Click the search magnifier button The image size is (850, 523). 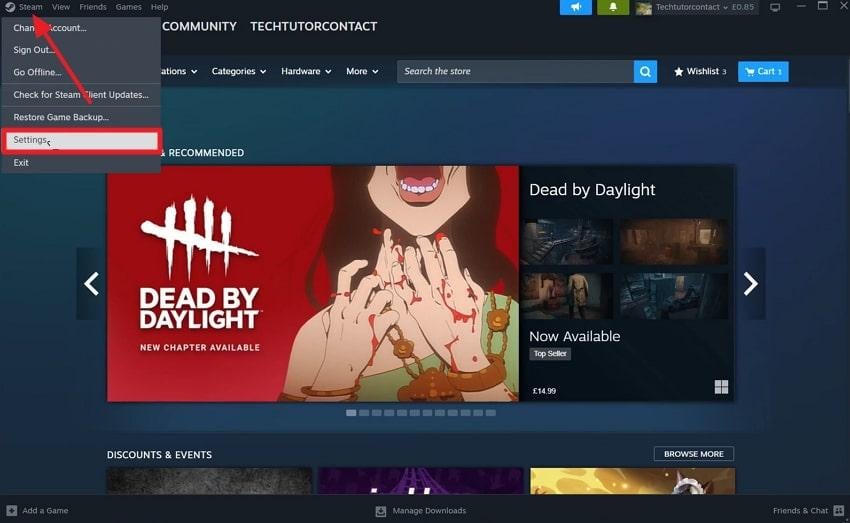[645, 72]
